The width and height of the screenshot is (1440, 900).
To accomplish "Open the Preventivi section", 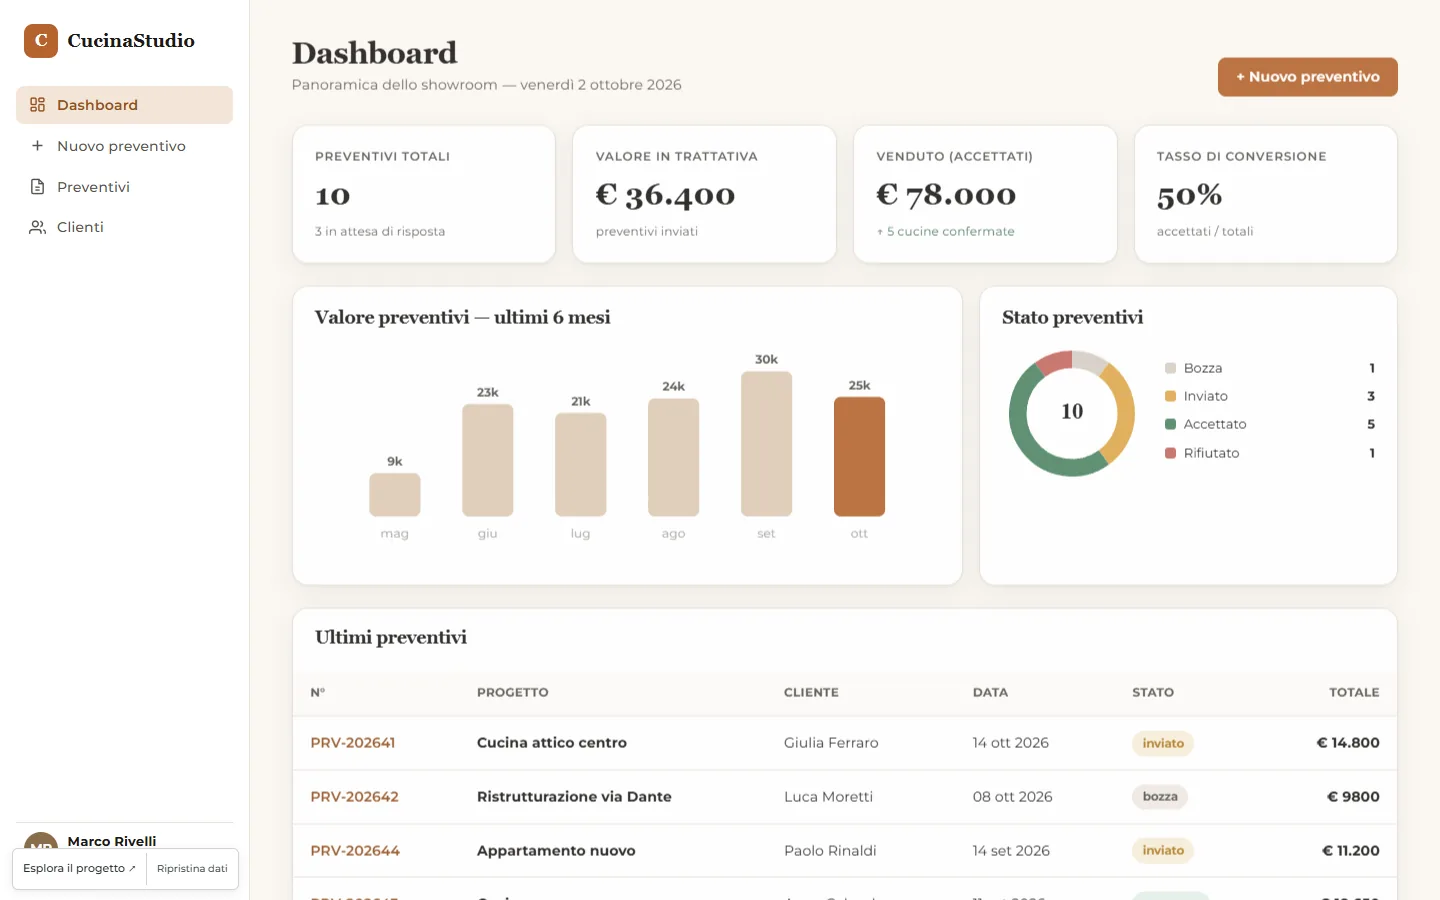I will point(124,187).
